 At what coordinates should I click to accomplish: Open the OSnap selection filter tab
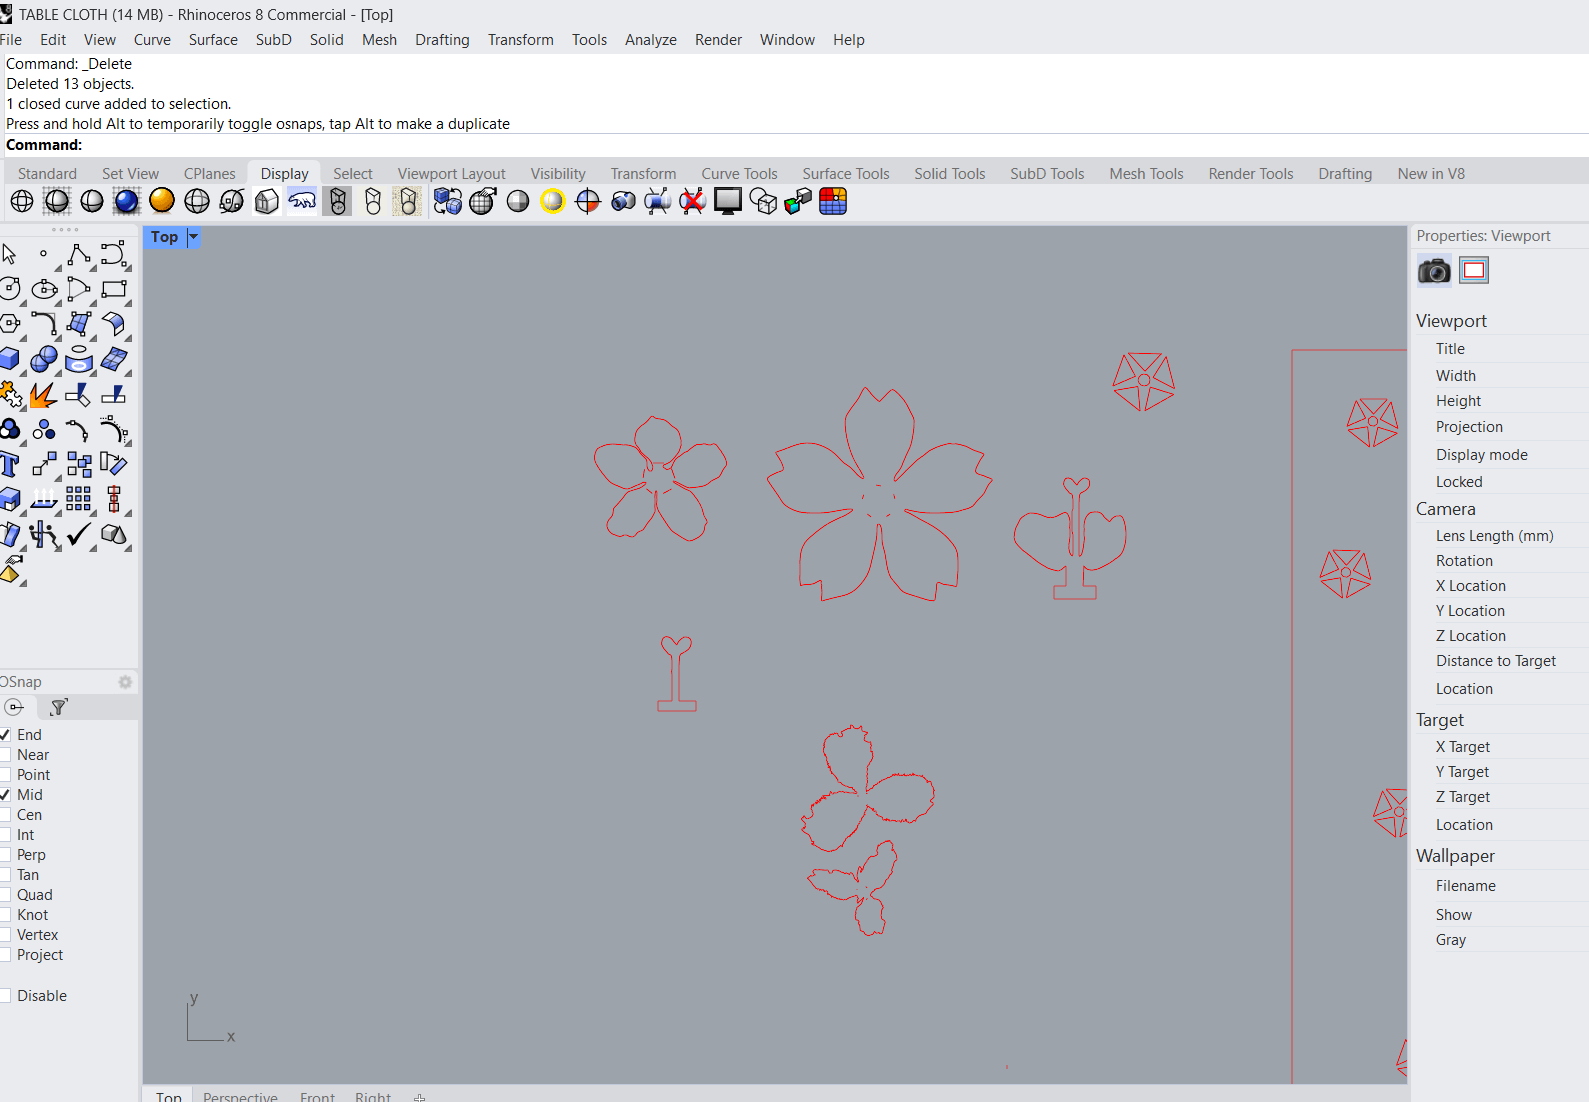click(x=59, y=708)
